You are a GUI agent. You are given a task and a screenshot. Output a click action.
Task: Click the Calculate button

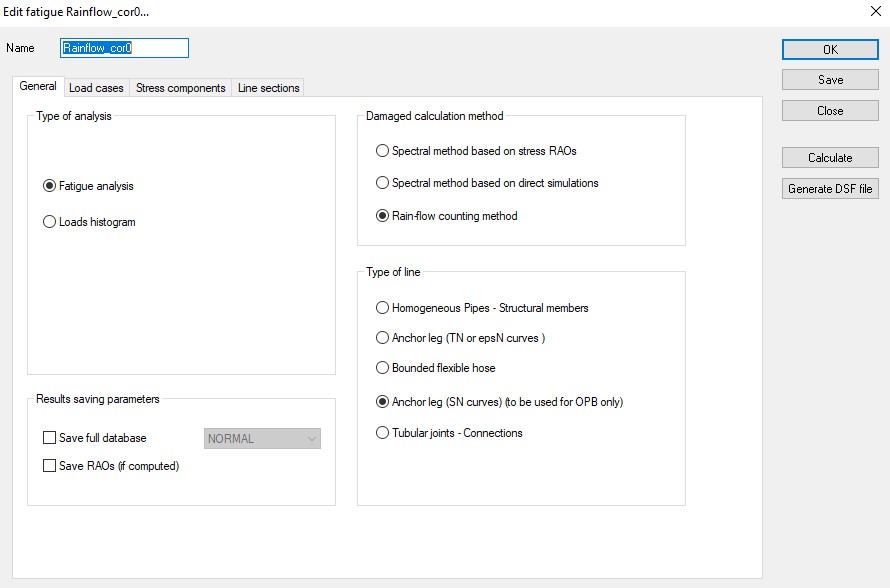[x=830, y=158]
